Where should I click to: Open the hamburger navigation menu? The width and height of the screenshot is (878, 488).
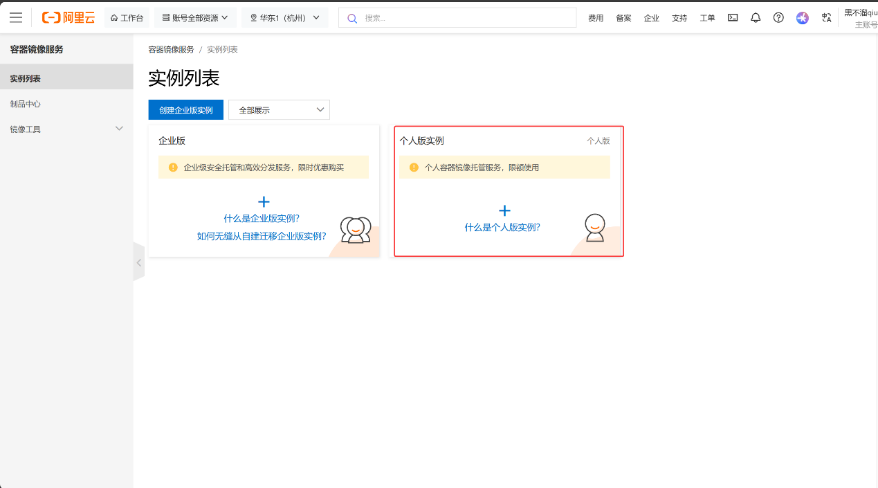pyautogui.click(x=16, y=17)
